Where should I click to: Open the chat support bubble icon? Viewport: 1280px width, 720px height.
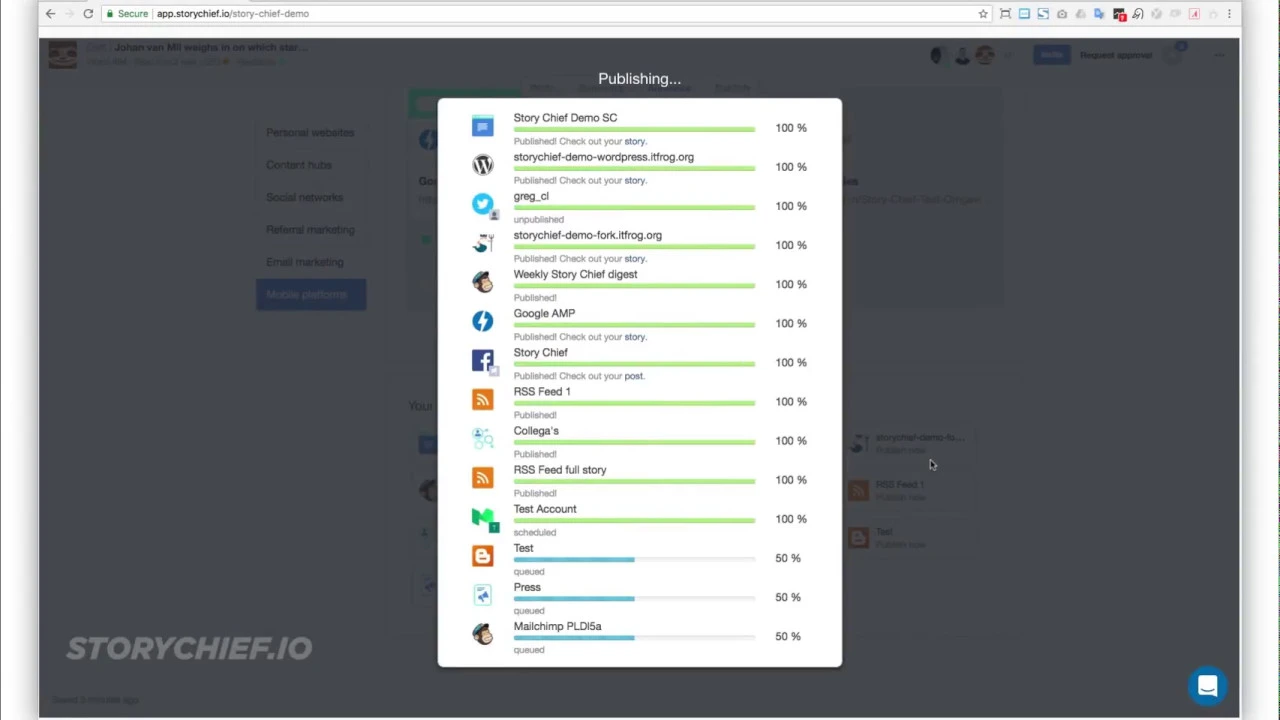pyautogui.click(x=1207, y=686)
